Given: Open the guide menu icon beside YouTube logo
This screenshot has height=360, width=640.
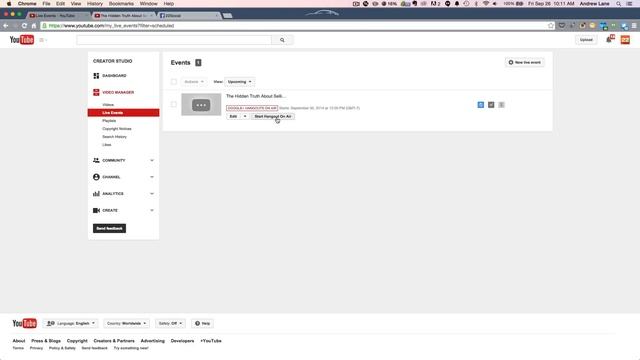Looking at the screenshot, I should pyautogui.click(x=42, y=40).
